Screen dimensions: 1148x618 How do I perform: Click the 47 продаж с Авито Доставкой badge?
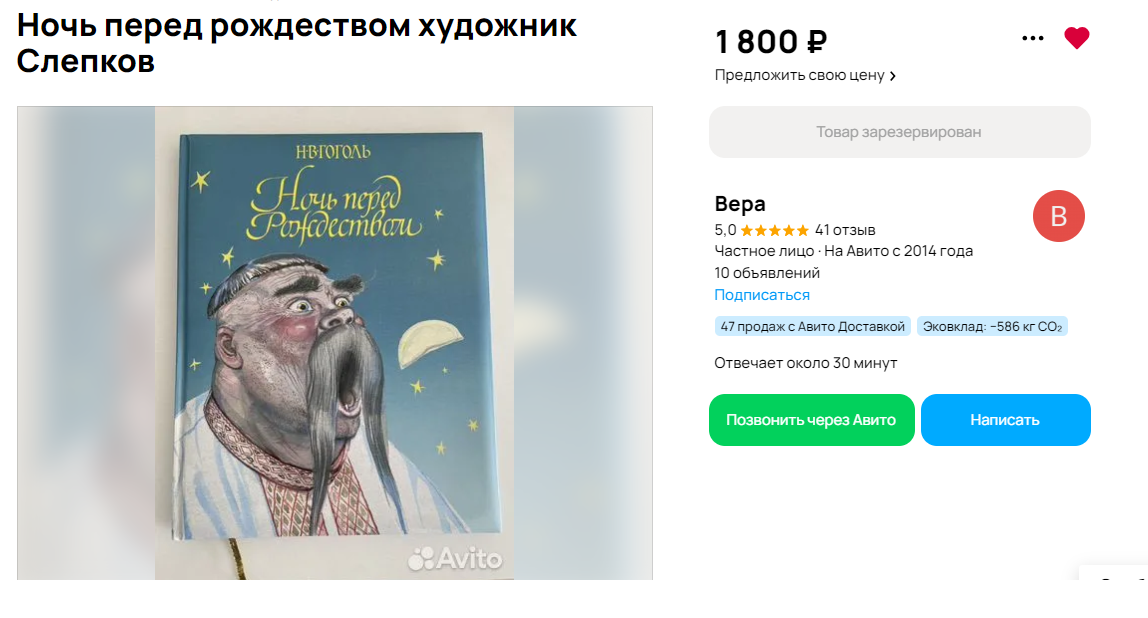pyautogui.click(x=812, y=327)
